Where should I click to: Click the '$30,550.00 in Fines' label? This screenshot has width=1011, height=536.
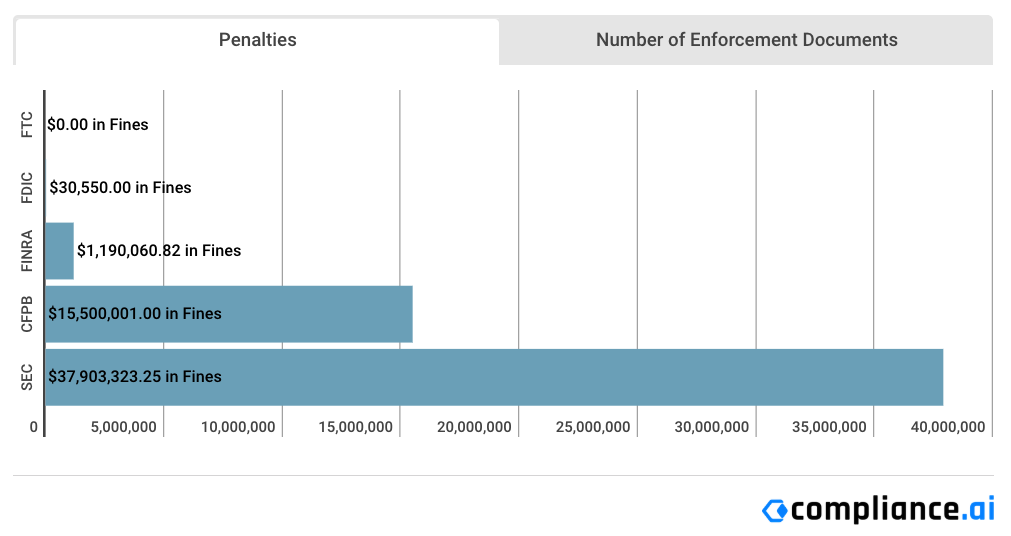click(121, 188)
